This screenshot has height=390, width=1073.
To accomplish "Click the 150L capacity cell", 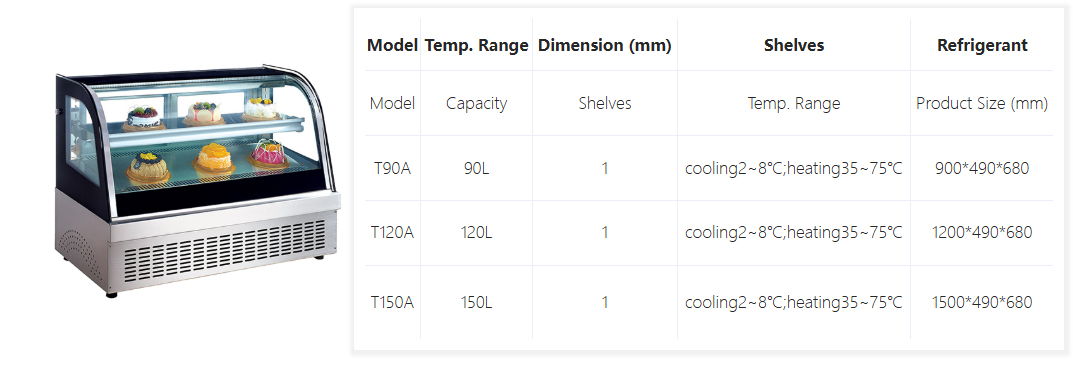I will [x=476, y=302].
